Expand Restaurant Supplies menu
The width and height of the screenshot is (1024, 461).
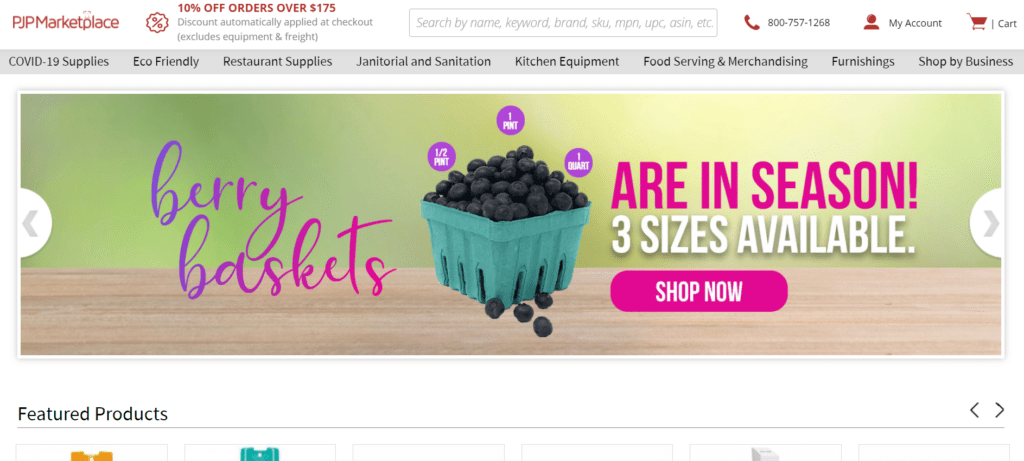(x=278, y=62)
